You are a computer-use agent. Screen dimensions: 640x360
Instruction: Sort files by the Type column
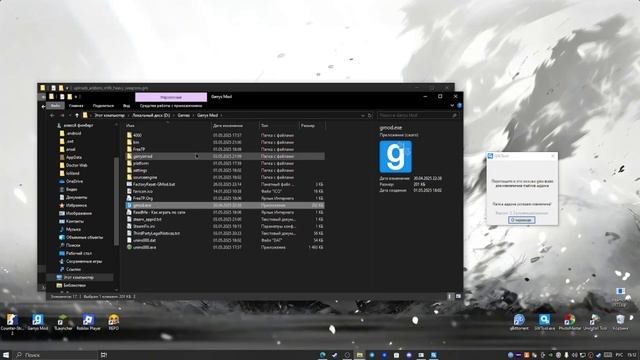(279, 126)
